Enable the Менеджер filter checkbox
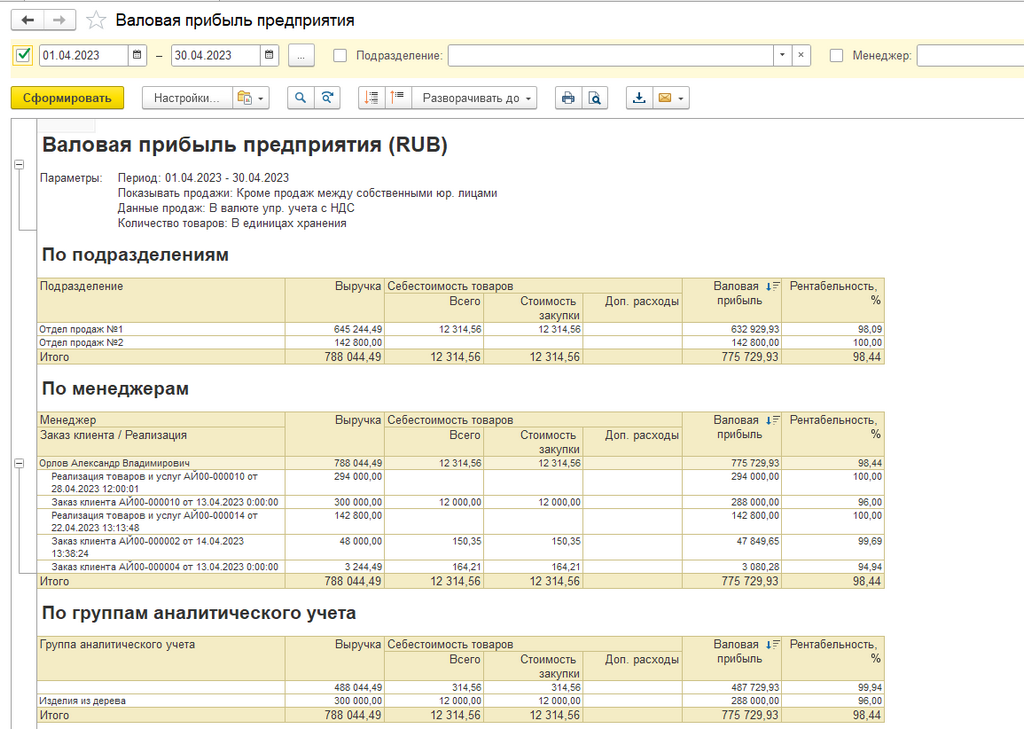The height and width of the screenshot is (729, 1024). point(836,56)
